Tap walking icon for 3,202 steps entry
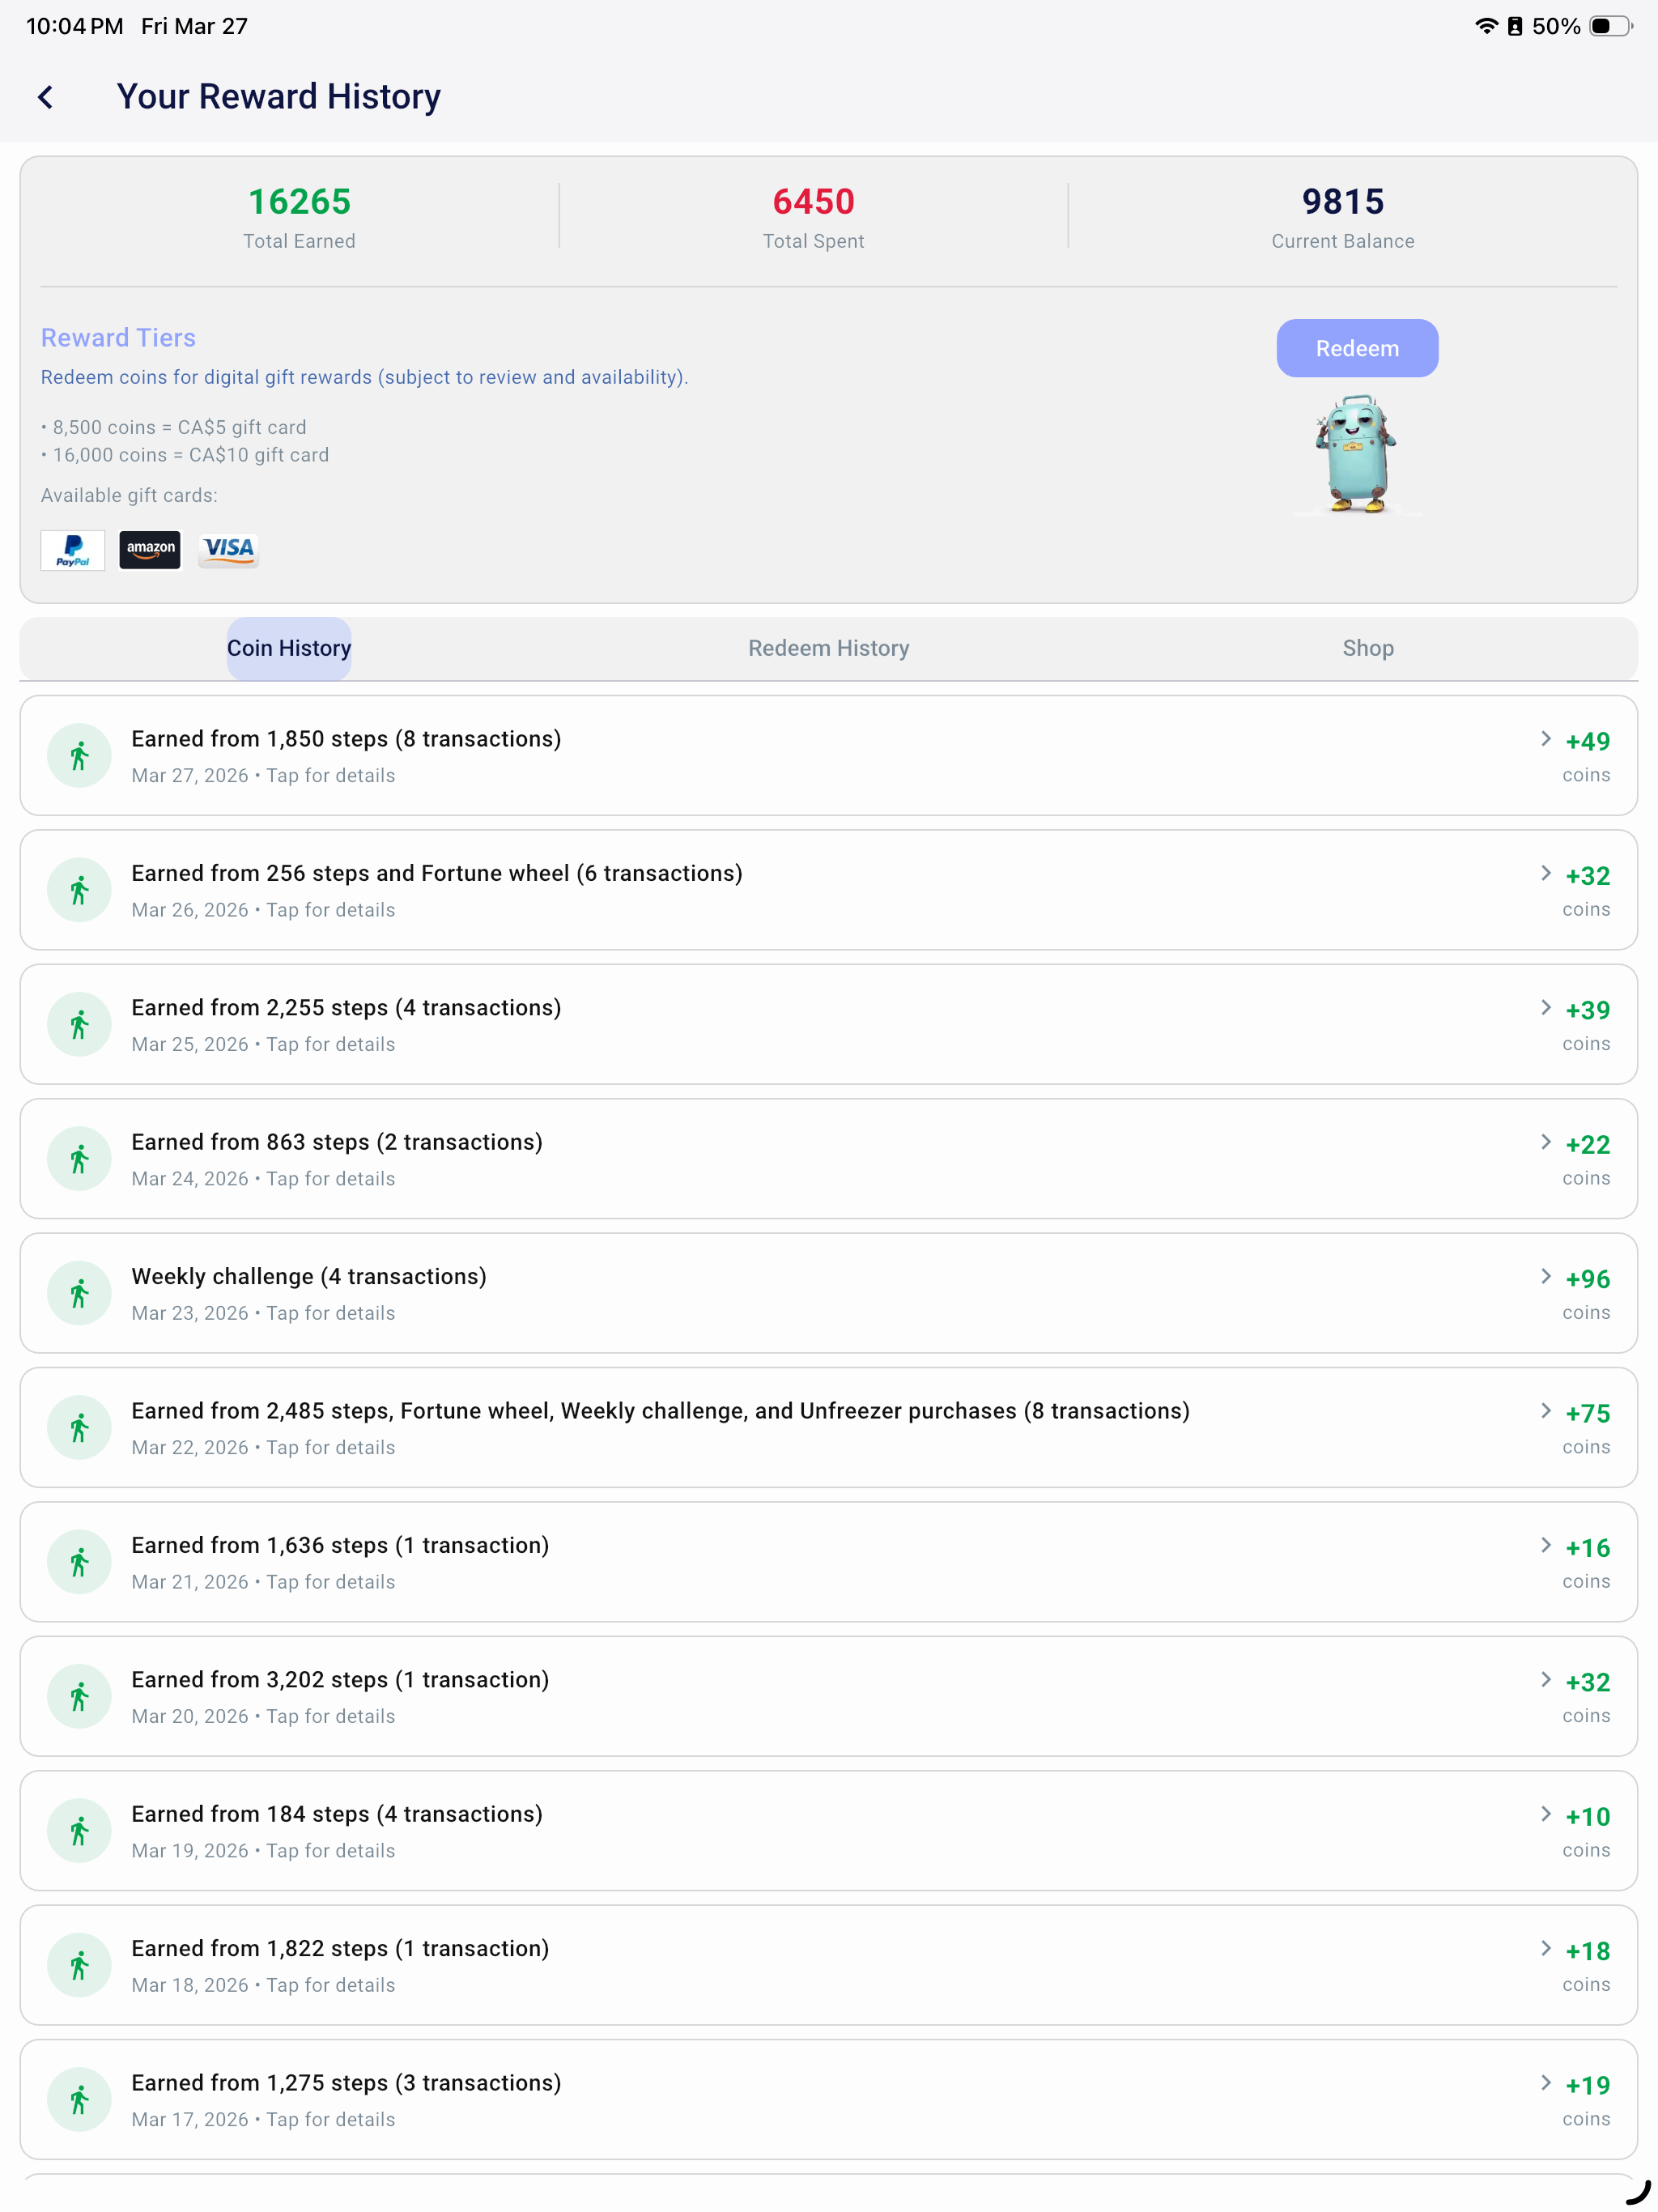Image resolution: width=1658 pixels, height=2212 pixels. tap(79, 1697)
